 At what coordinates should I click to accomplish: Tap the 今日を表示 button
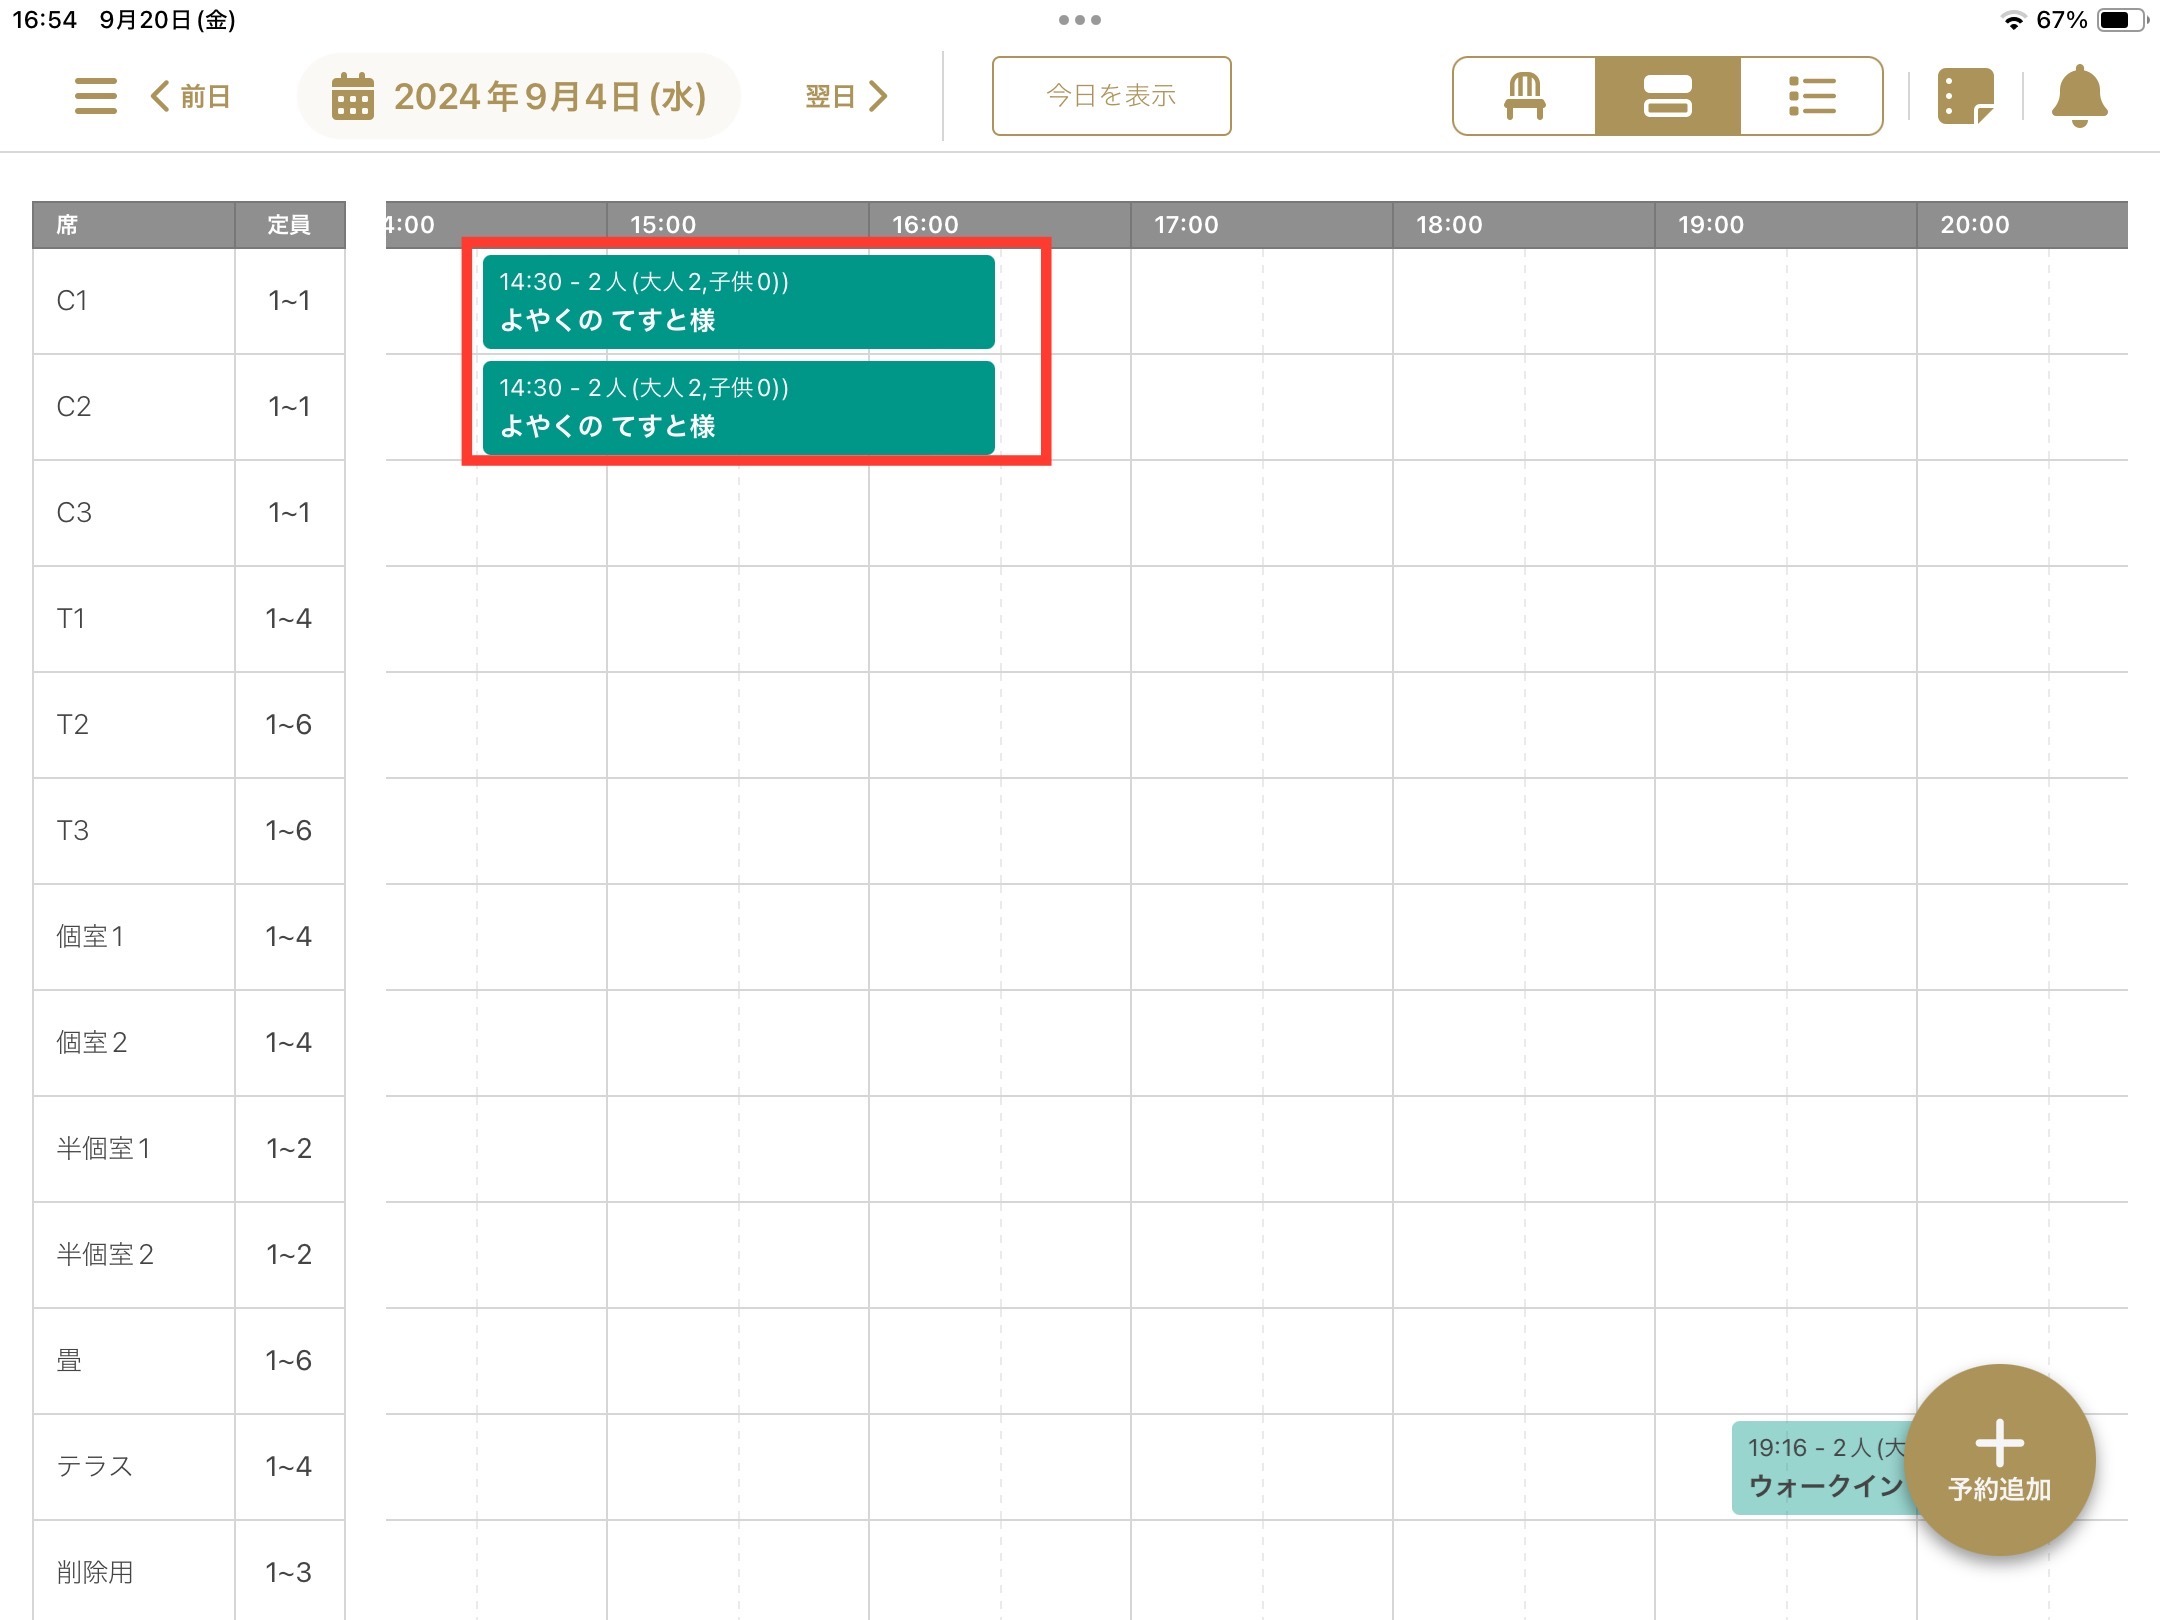click(1111, 96)
